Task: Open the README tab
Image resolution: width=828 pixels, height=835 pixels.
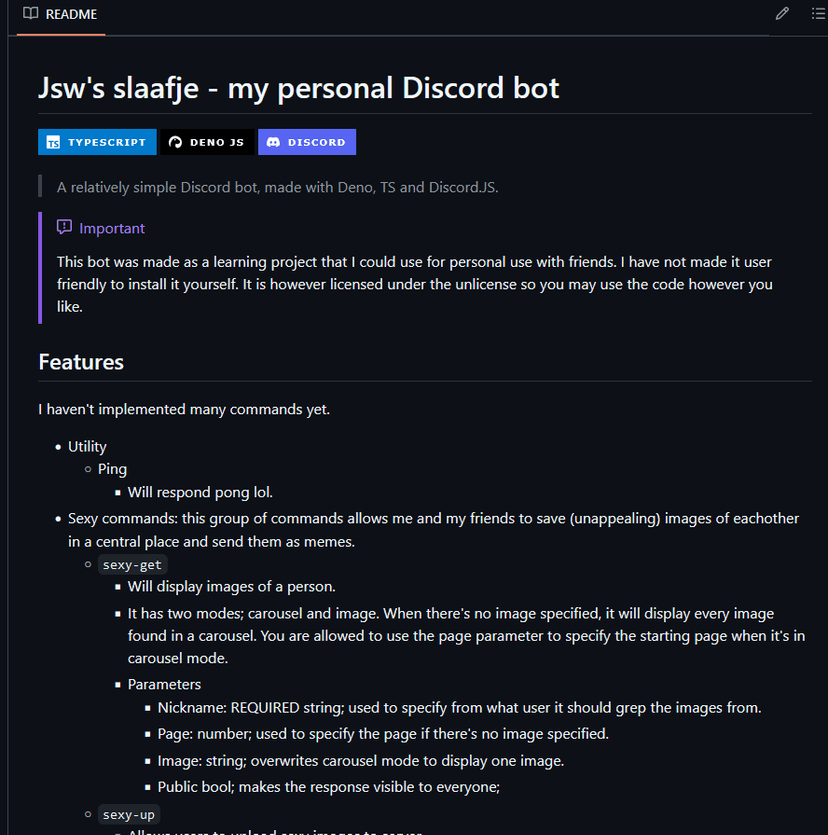Action: pyautogui.click(x=71, y=14)
